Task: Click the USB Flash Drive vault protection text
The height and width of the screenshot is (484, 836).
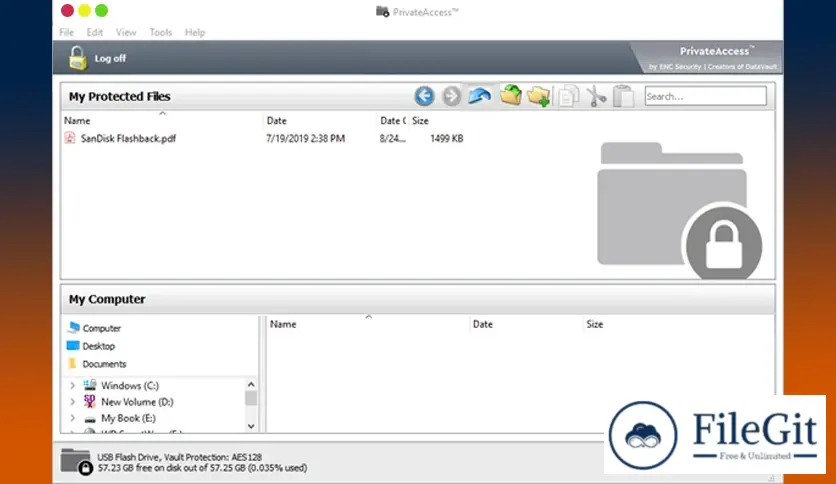Action: pos(179,457)
